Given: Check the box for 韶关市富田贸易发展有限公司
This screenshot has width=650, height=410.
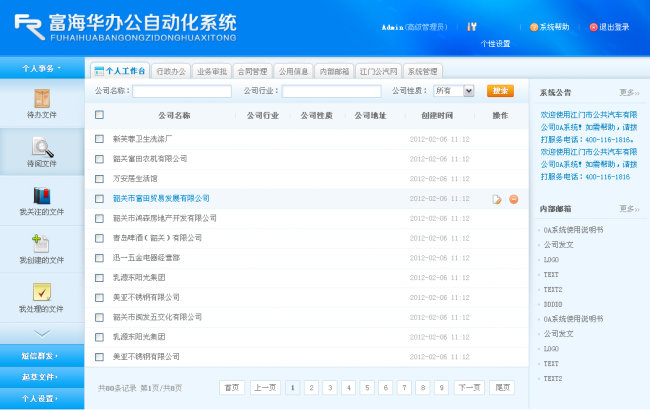Looking at the screenshot, I should pos(99,199).
